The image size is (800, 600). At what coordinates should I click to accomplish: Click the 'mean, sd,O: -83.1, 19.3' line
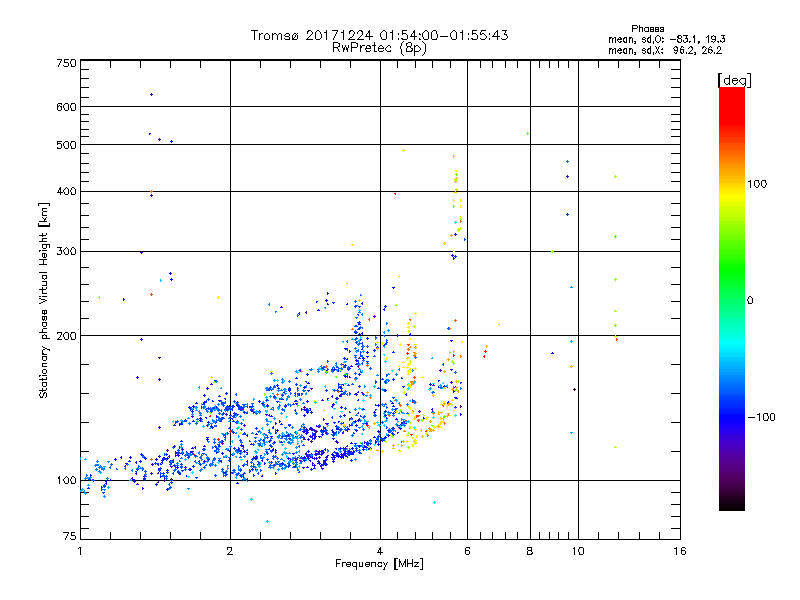point(666,39)
